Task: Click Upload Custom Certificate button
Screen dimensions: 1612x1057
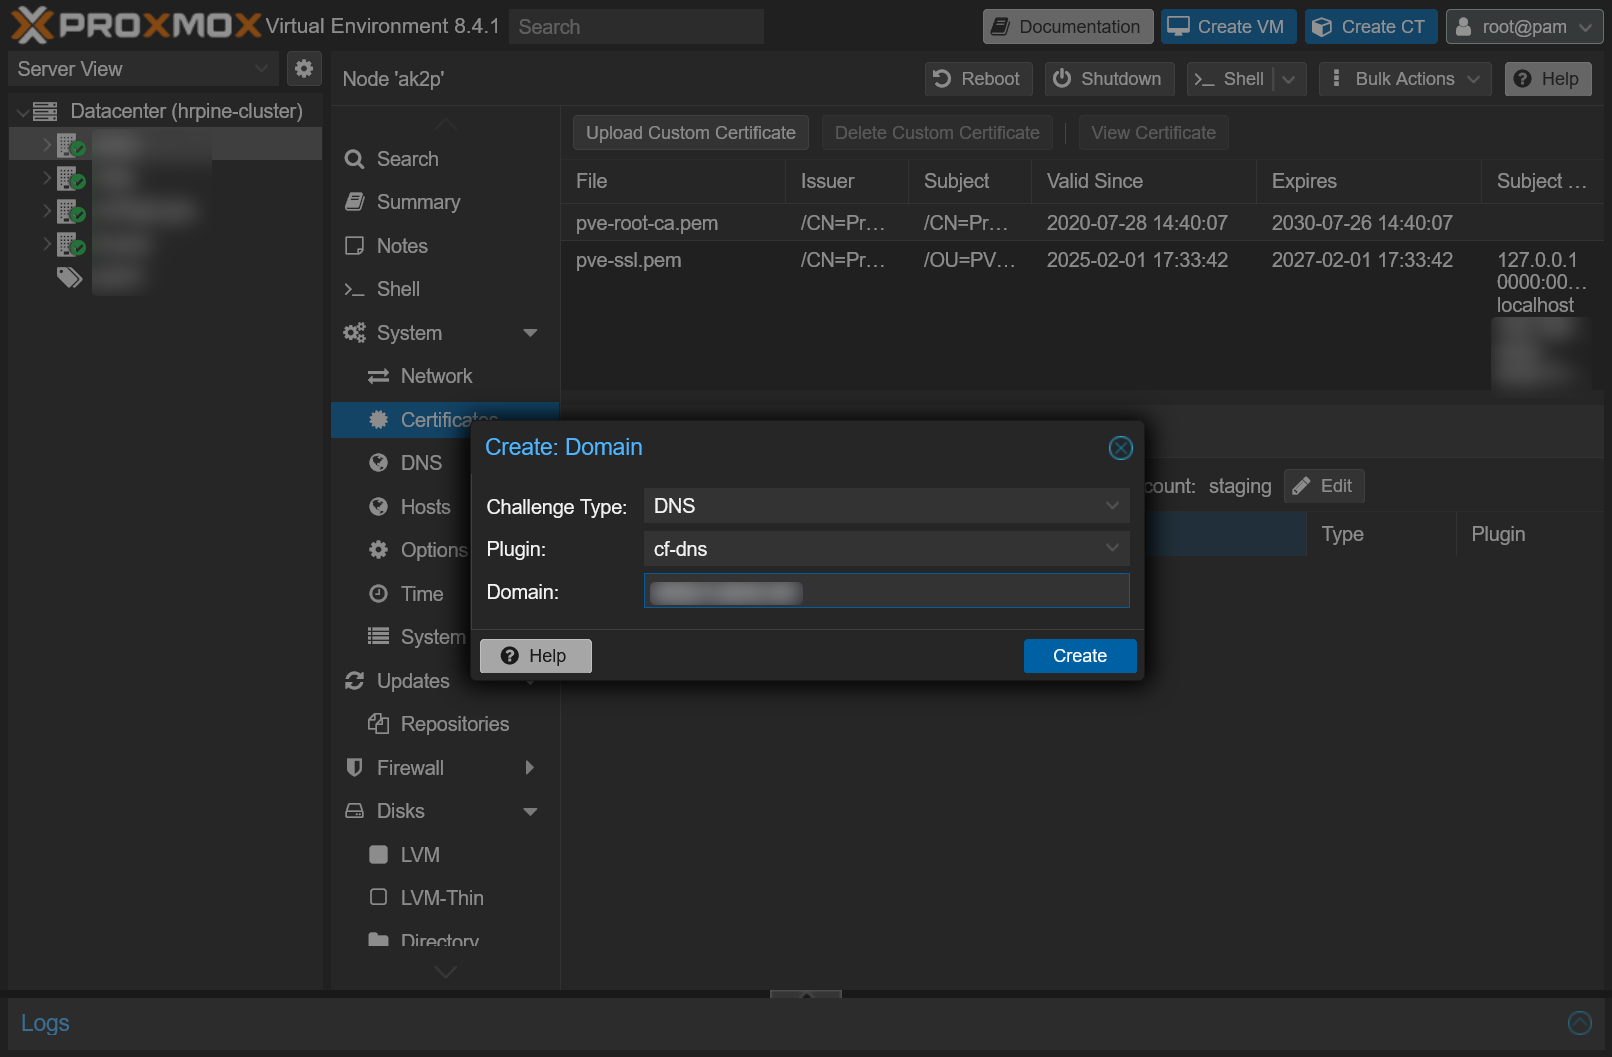Action: pyautogui.click(x=691, y=133)
